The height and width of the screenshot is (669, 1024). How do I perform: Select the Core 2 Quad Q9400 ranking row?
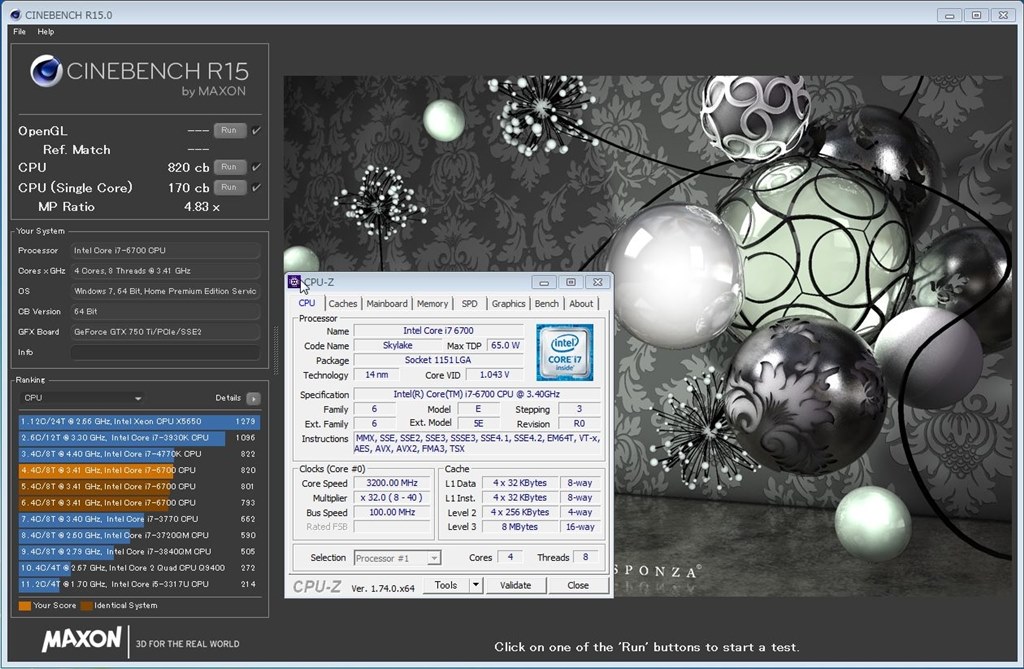coord(139,568)
